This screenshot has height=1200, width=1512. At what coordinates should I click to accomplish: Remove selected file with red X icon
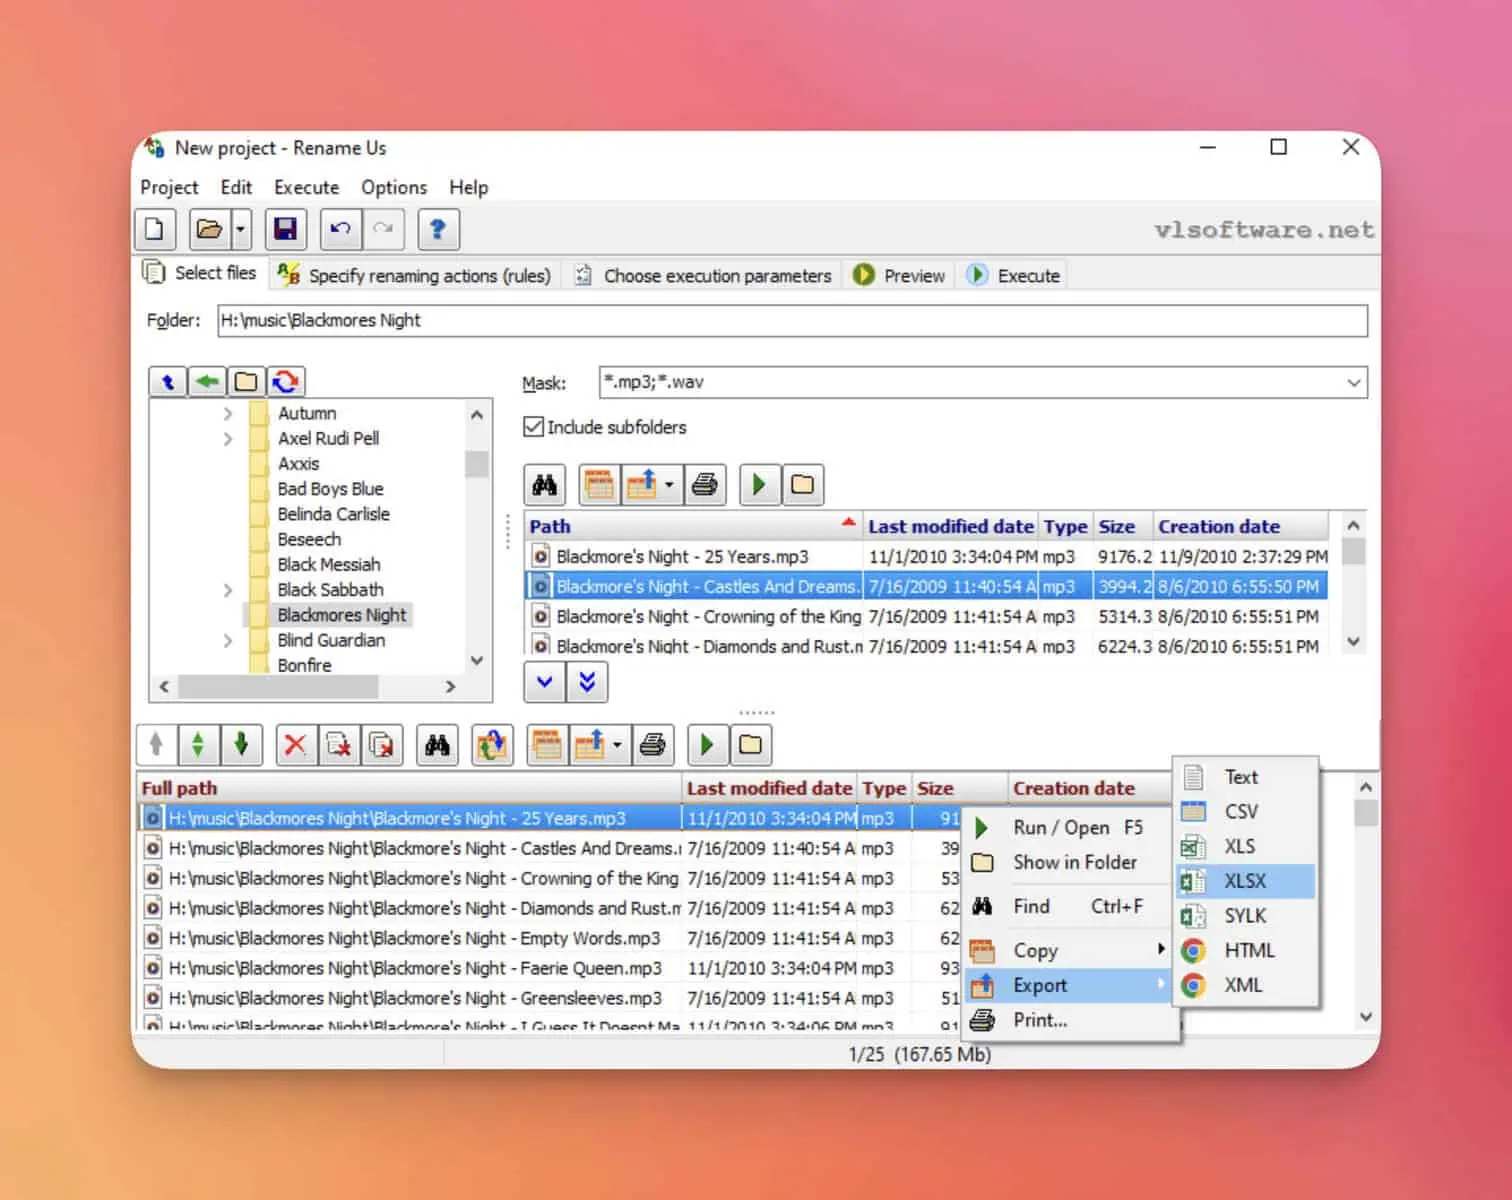[295, 745]
